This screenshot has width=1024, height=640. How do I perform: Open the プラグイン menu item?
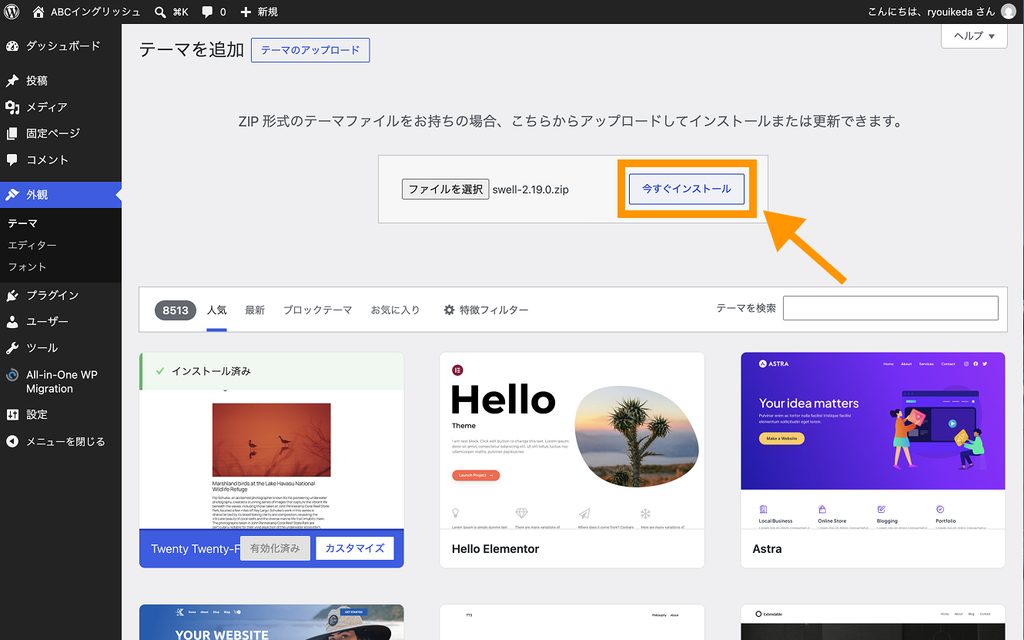(x=61, y=295)
